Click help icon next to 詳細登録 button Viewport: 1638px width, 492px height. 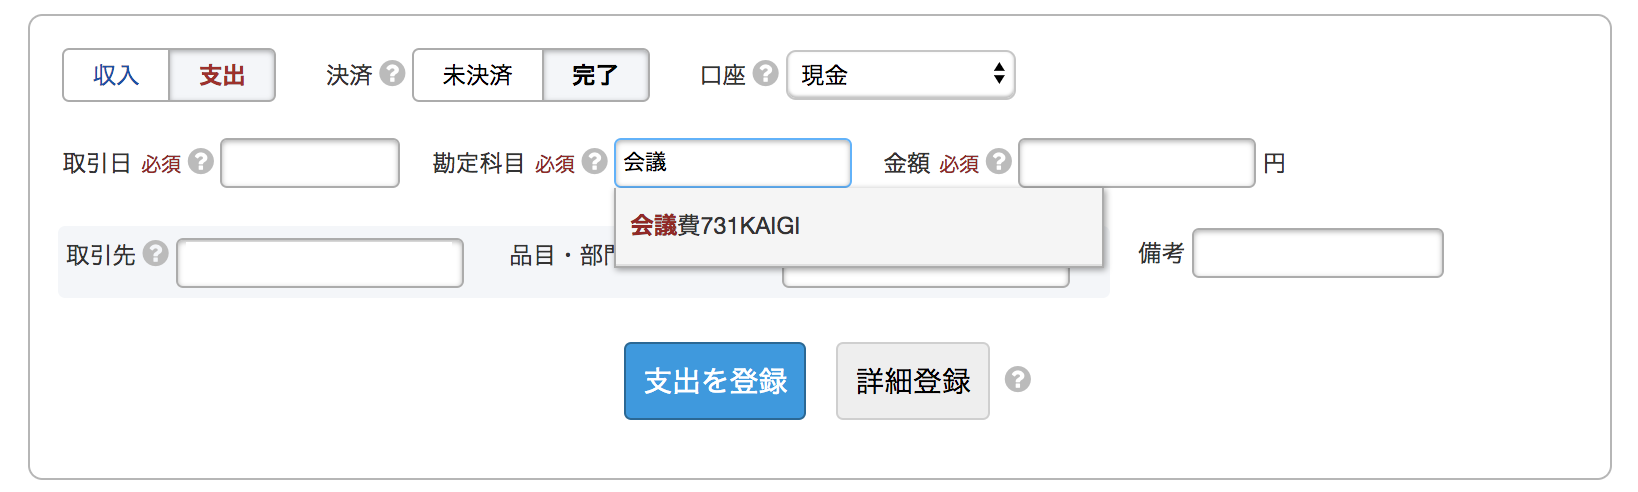(1018, 380)
